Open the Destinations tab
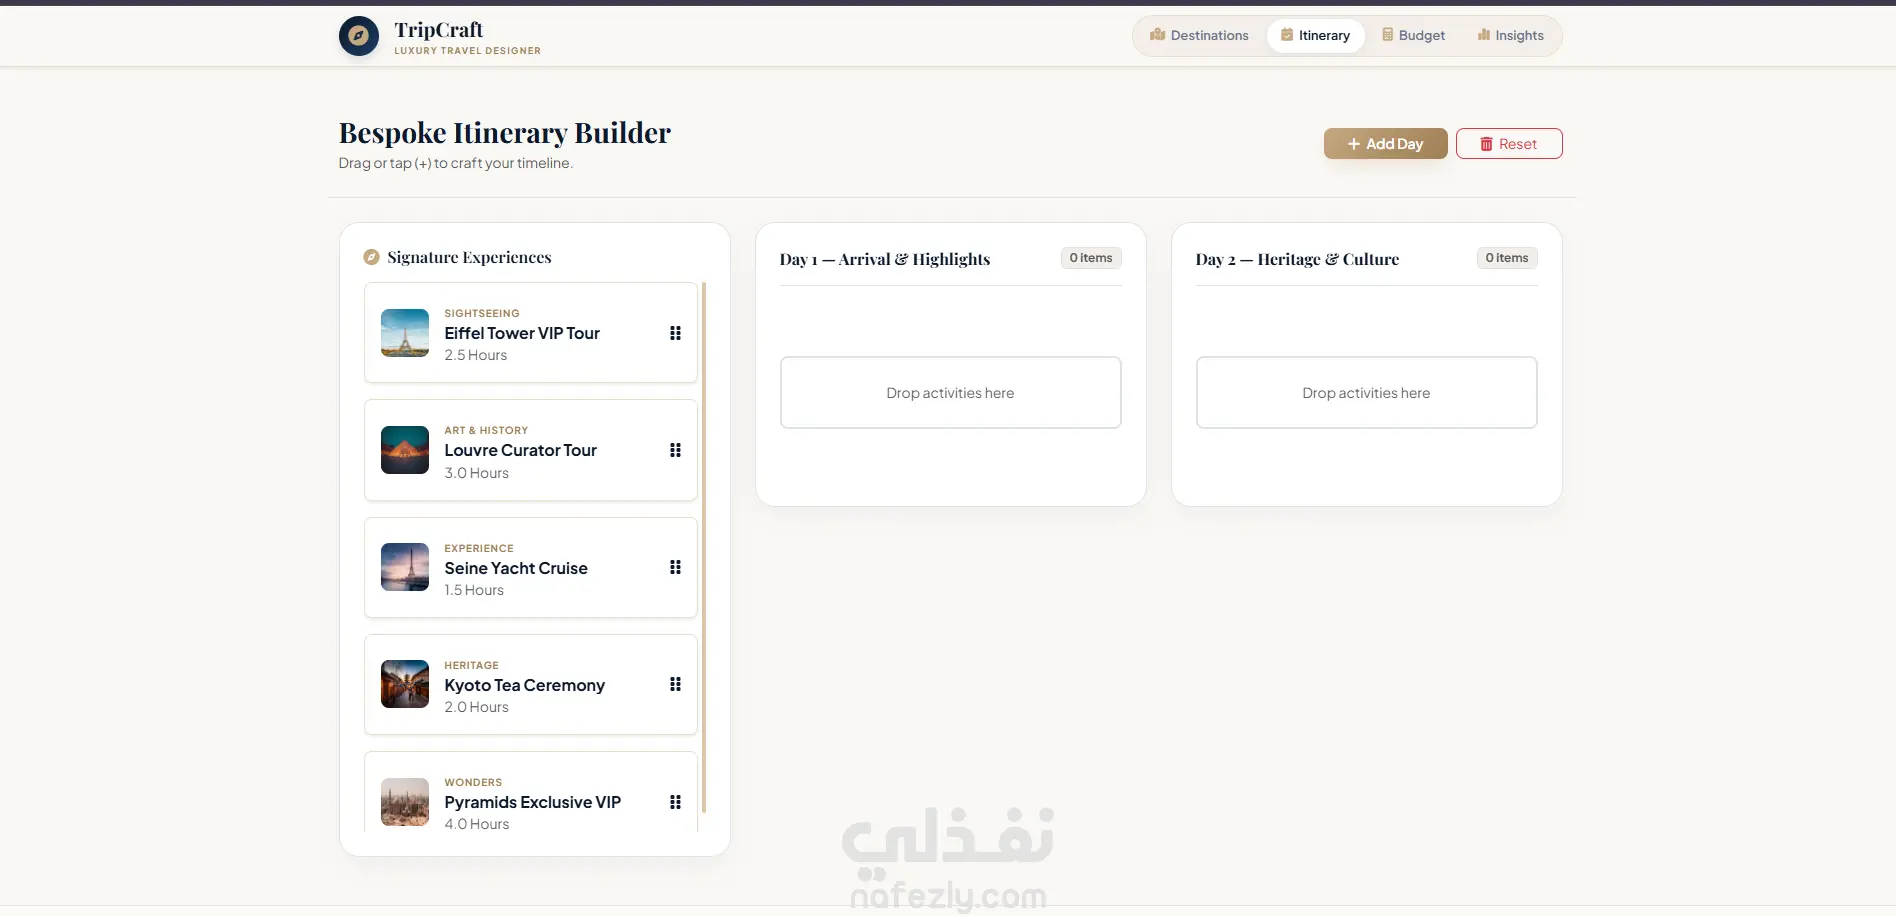The width and height of the screenshot is (1896, 916). point(1199,35)
